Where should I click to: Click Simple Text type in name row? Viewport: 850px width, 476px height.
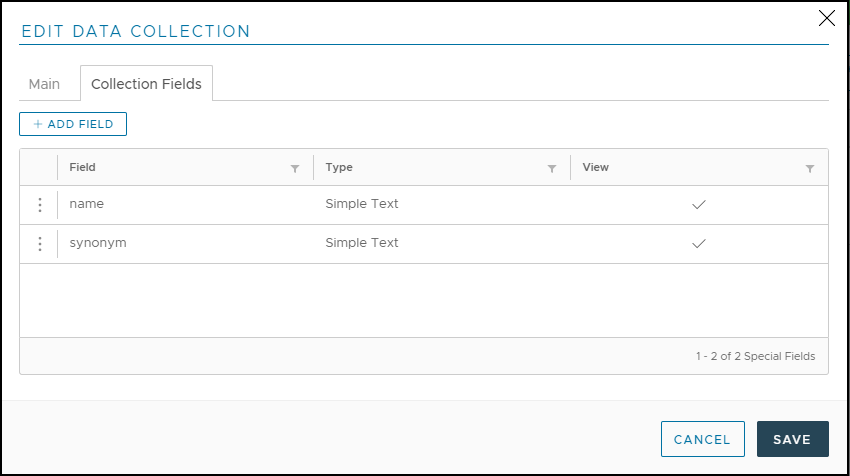pos(362,204)
